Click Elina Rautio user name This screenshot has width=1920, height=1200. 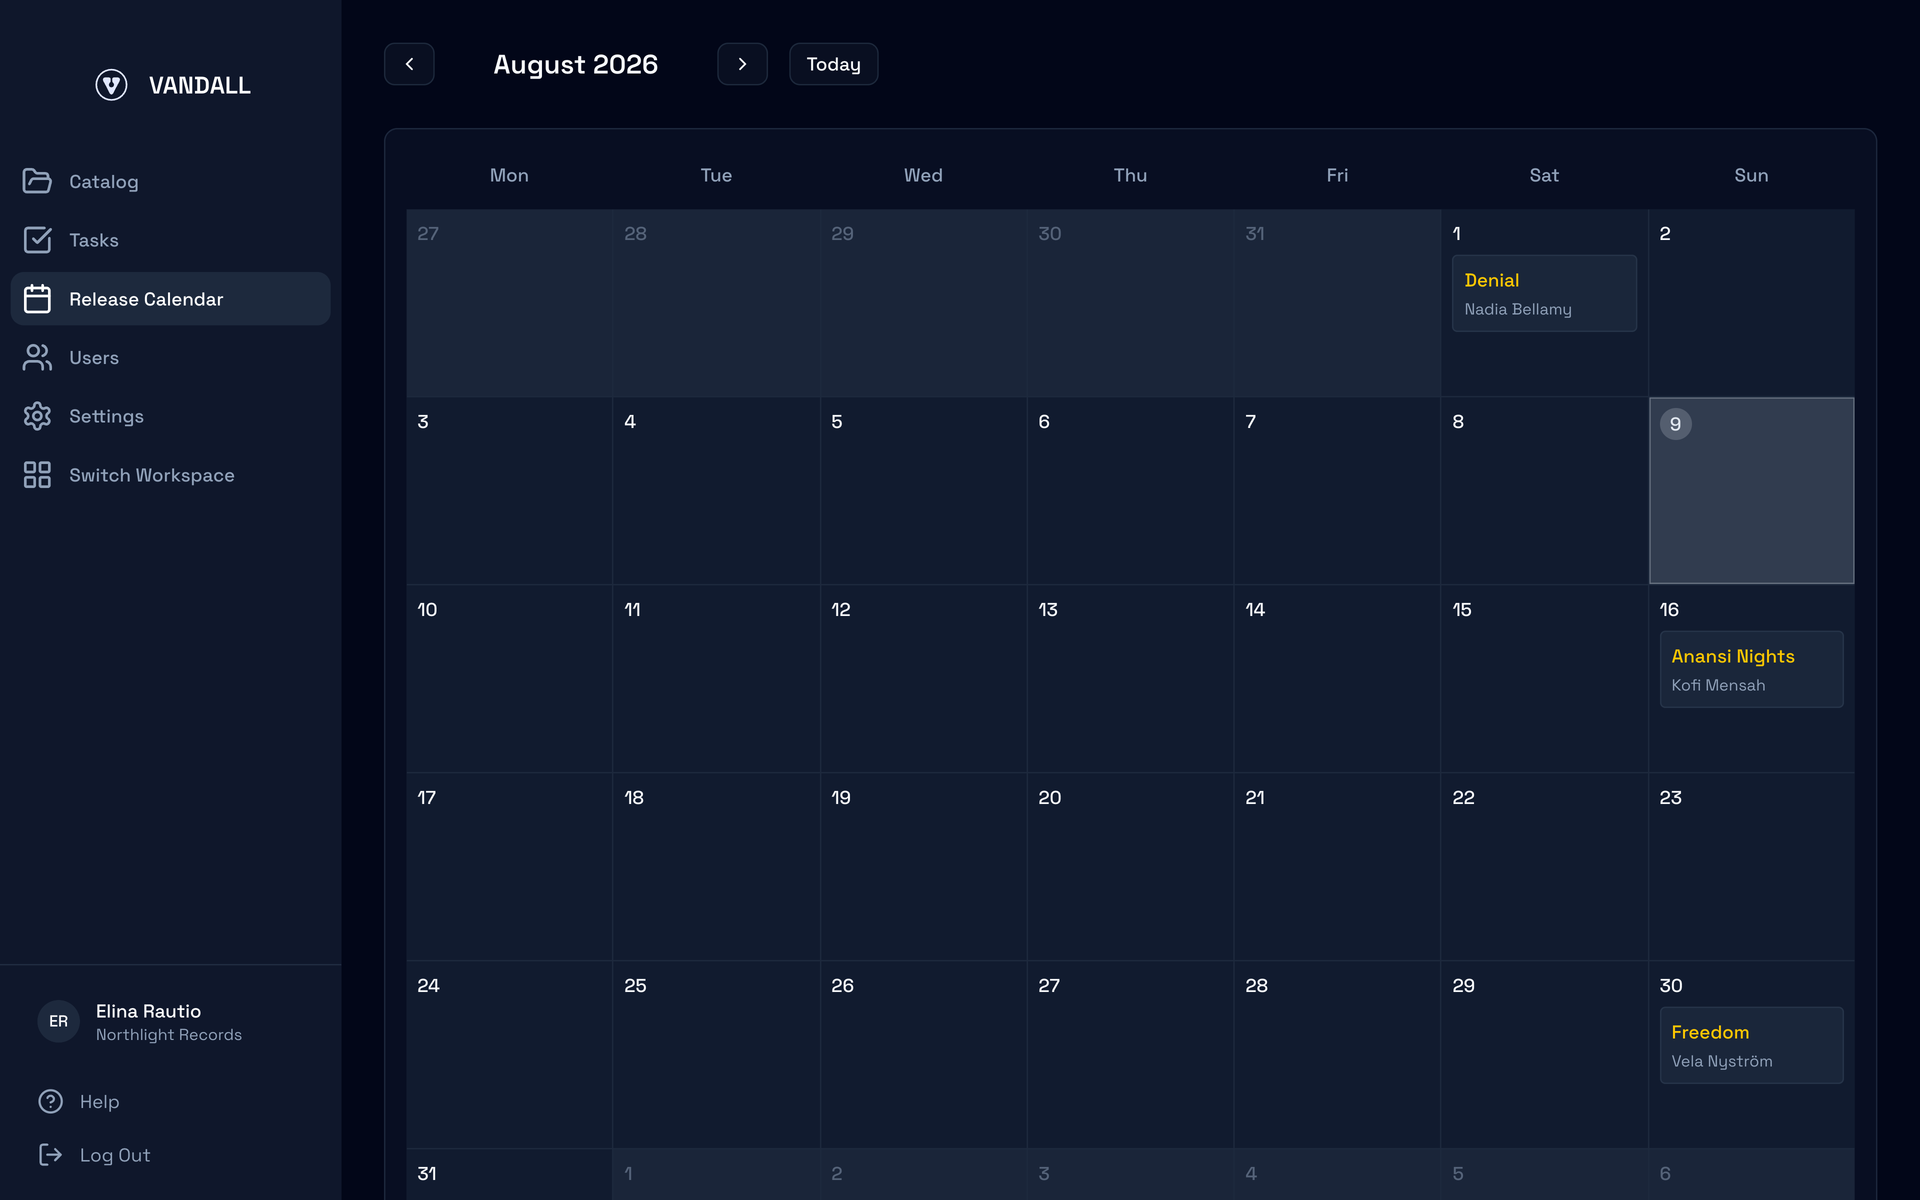[x=148, y=1011]
